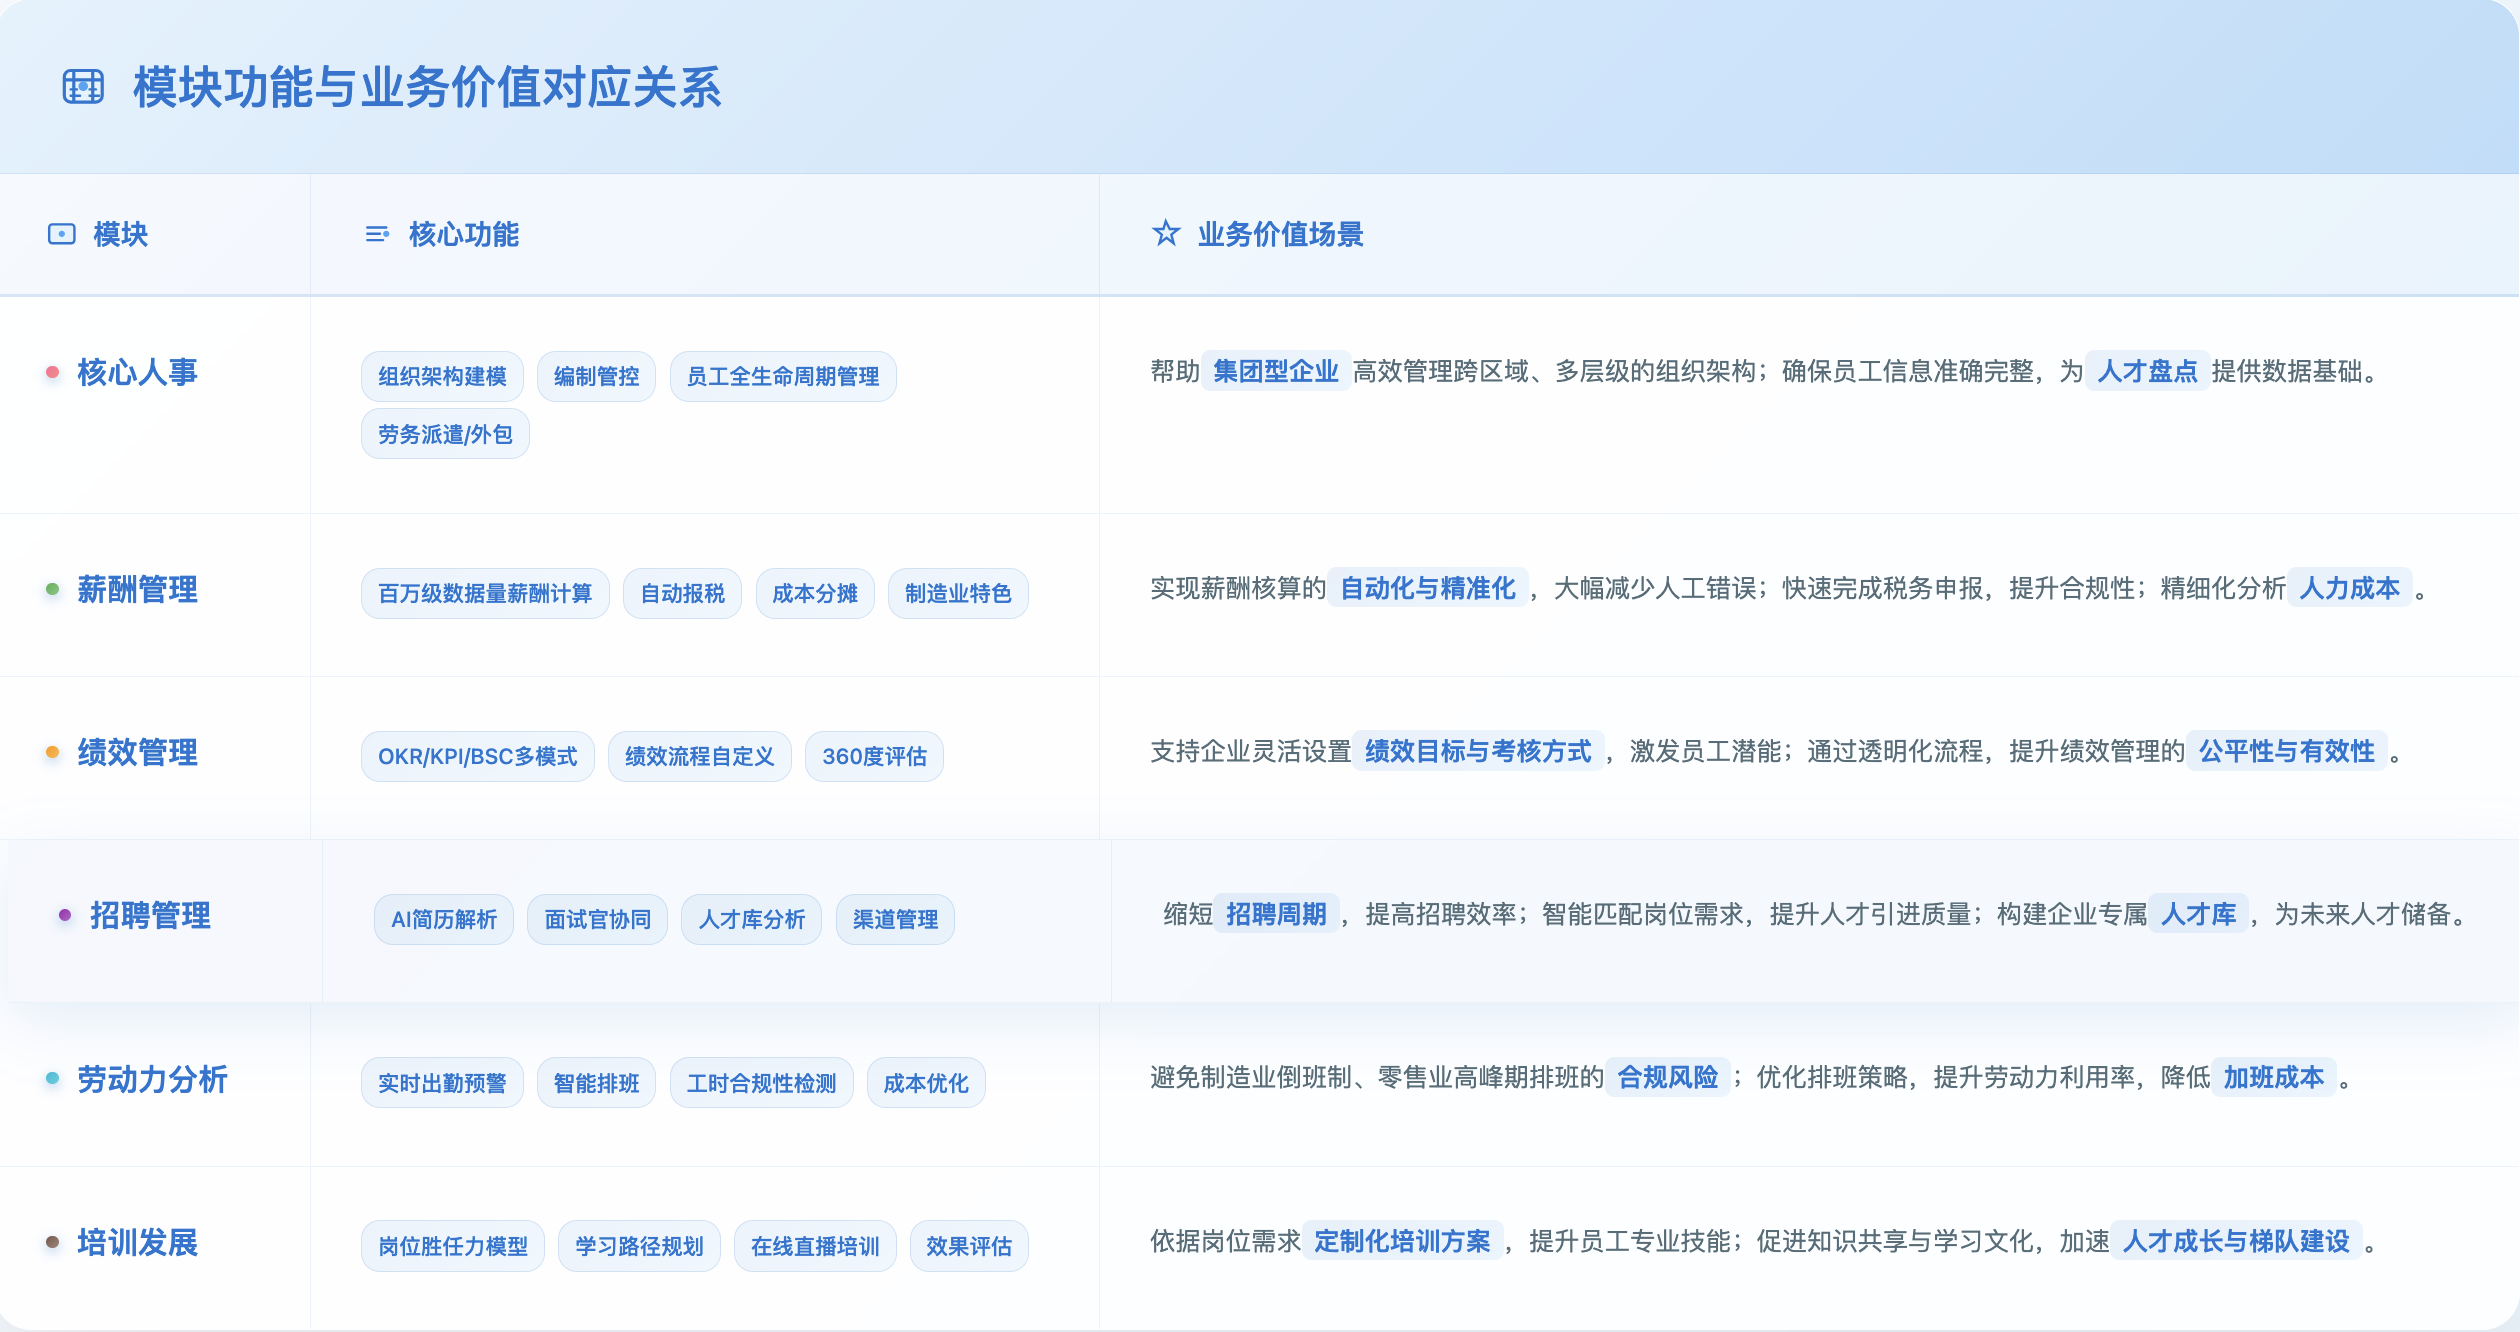Click the 核心功能 list icon
The image size is (2520, 1332).
pos(377,234)
